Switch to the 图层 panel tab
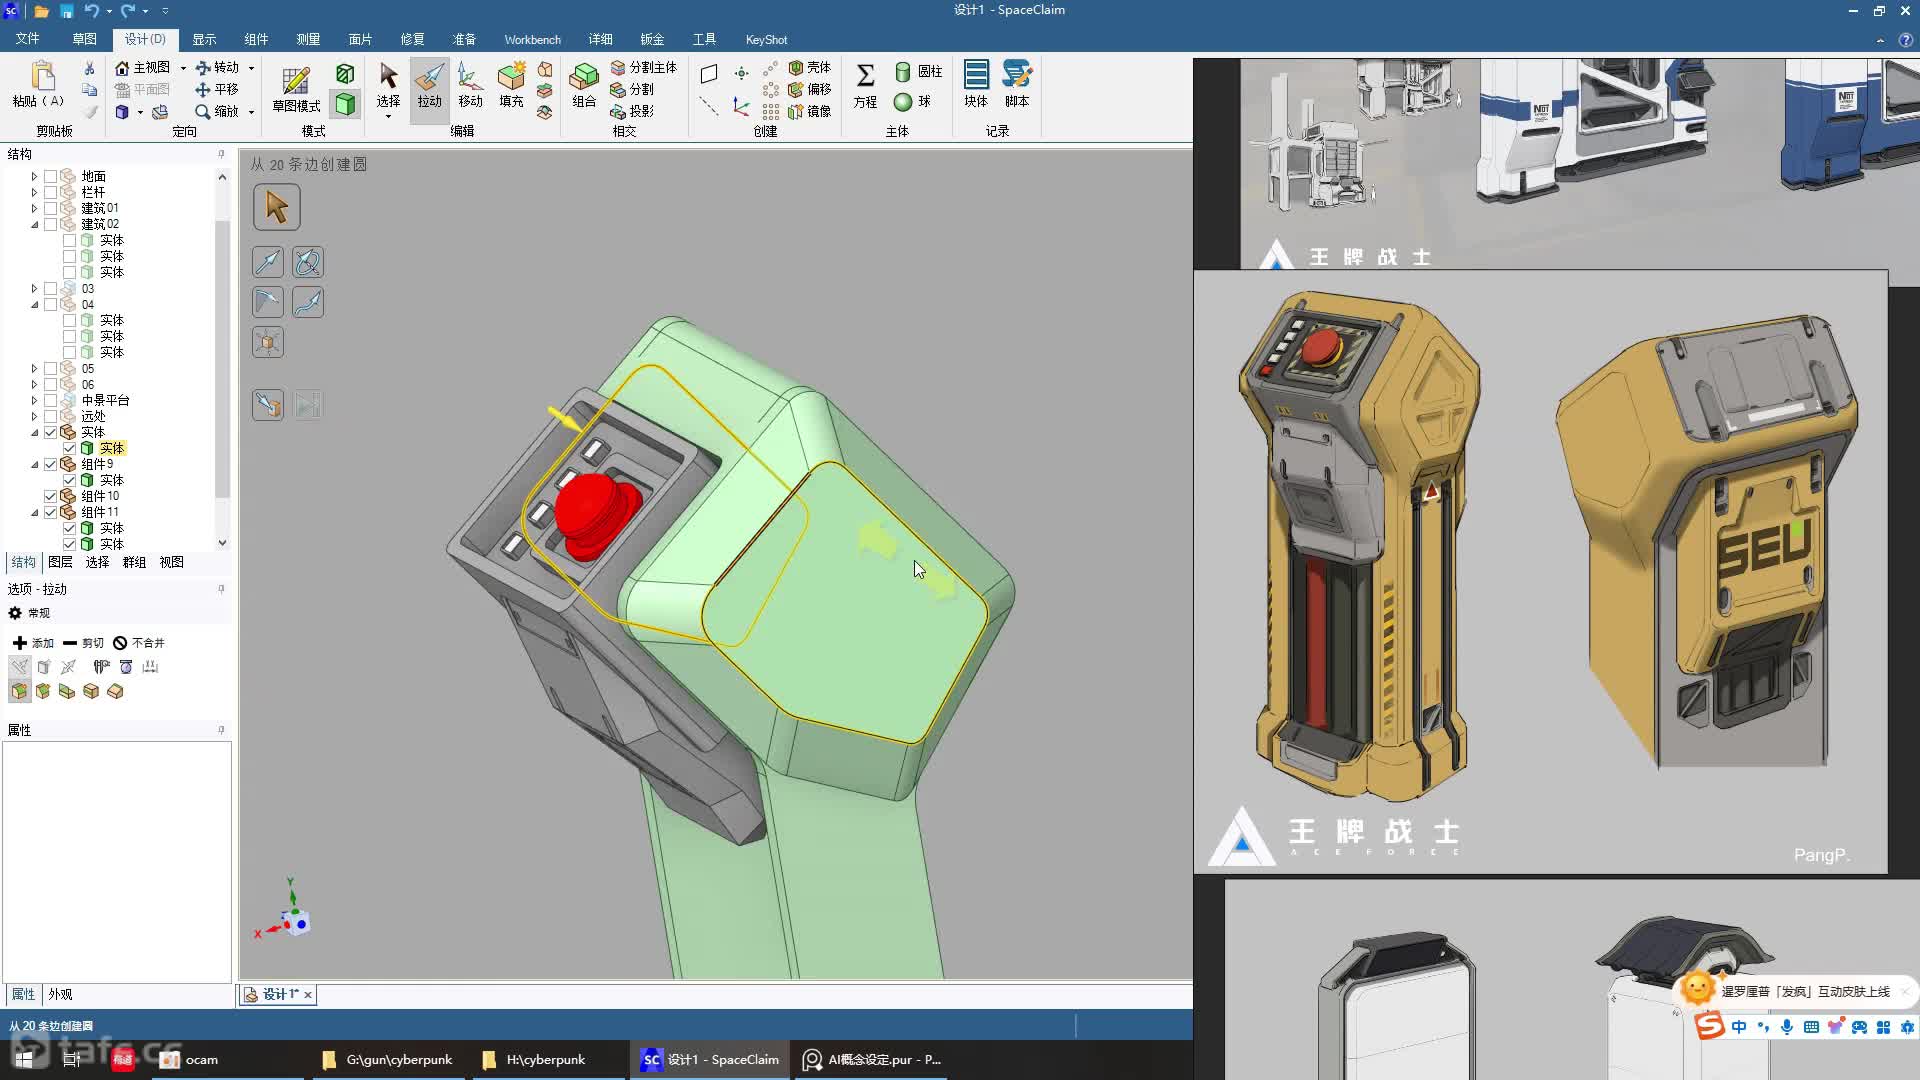 60,562
